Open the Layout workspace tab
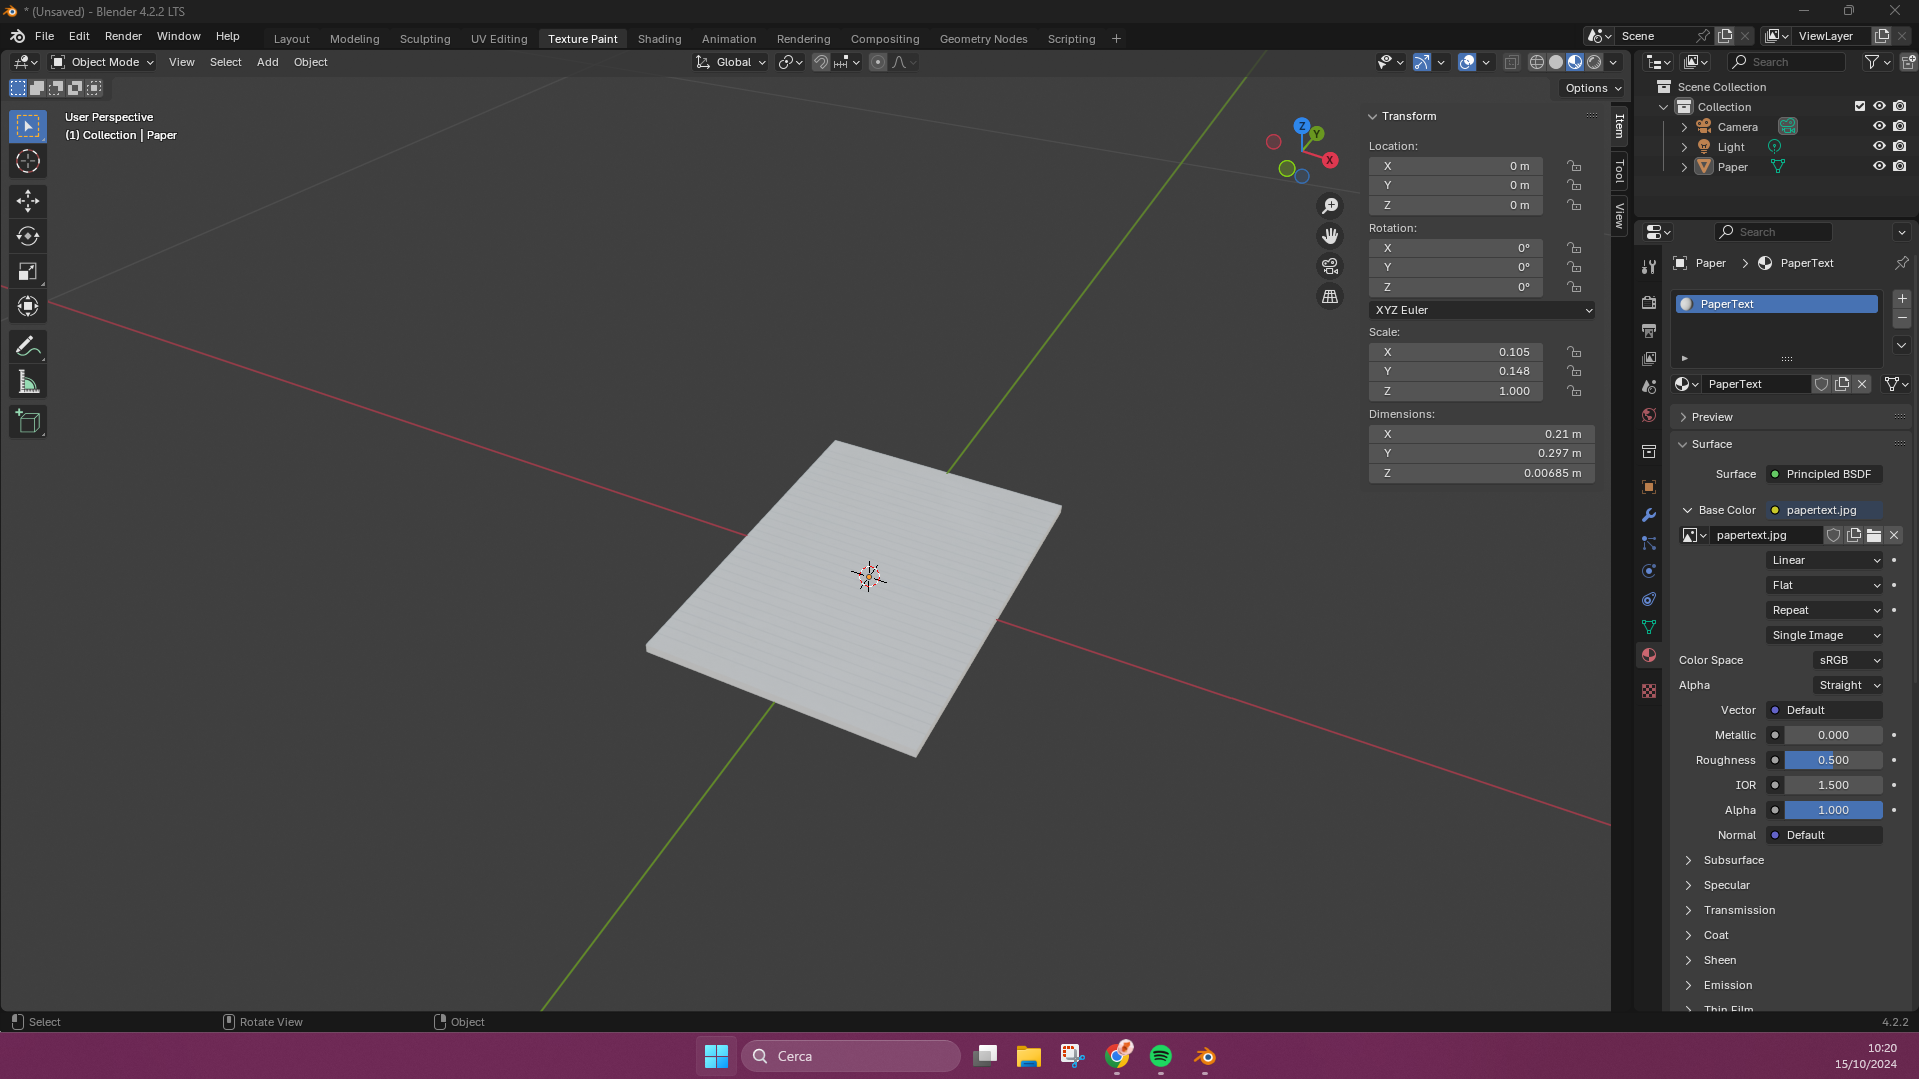1919x1079 pixels. tap(292, 39)
